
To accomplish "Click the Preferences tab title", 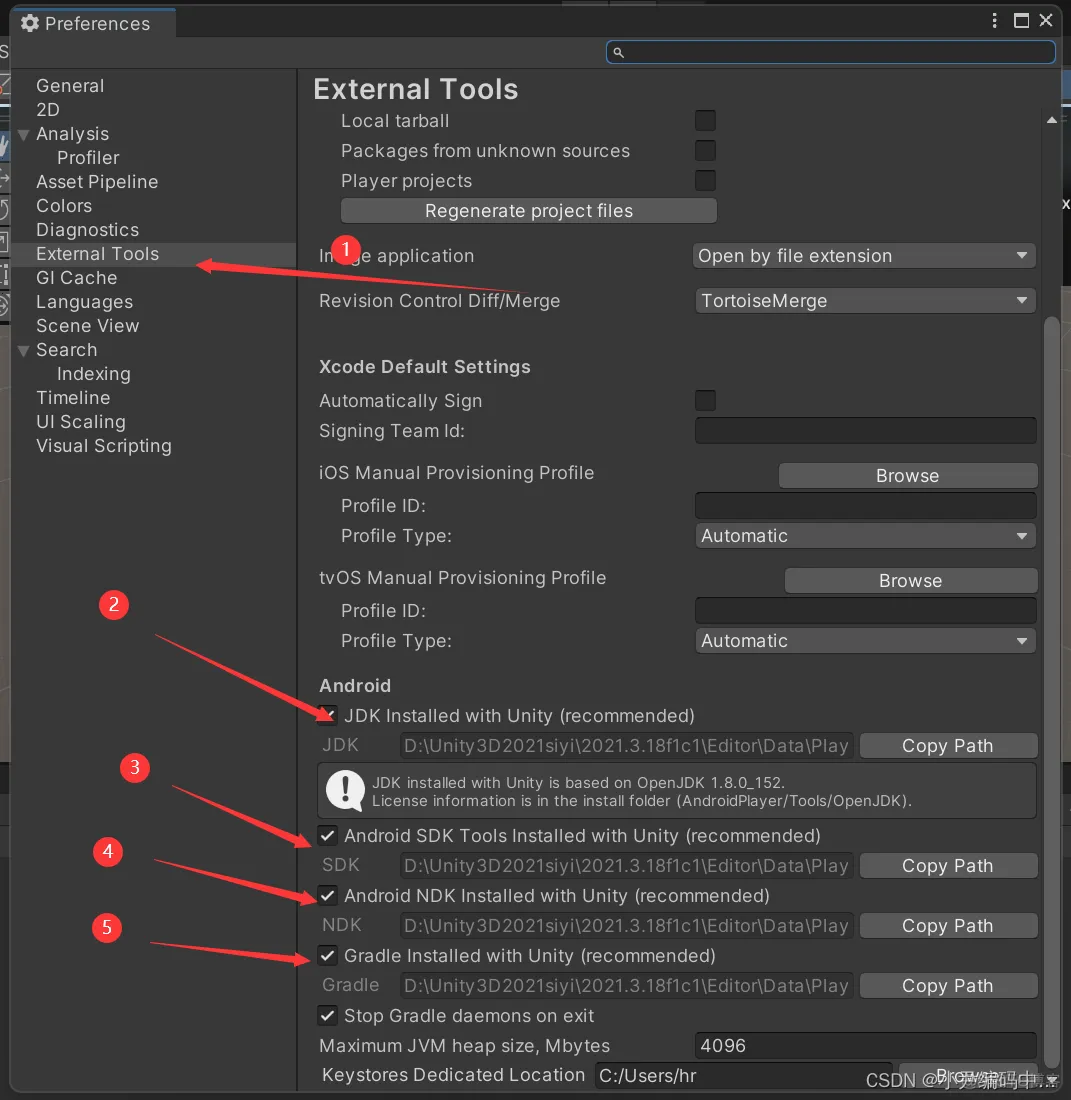I will (x=97, y=24).
